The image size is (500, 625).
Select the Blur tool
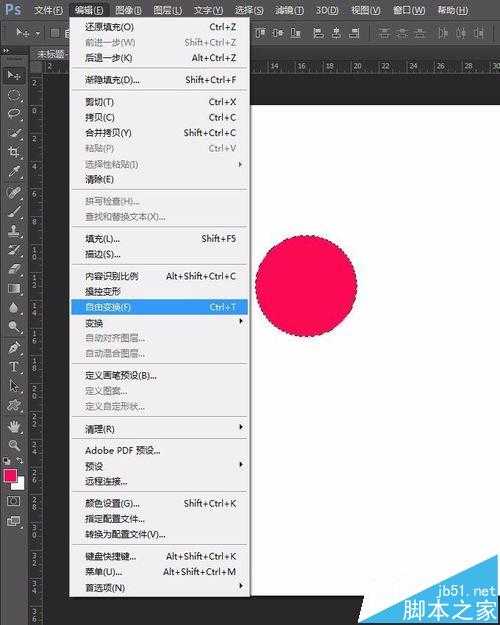pos(14,308)
